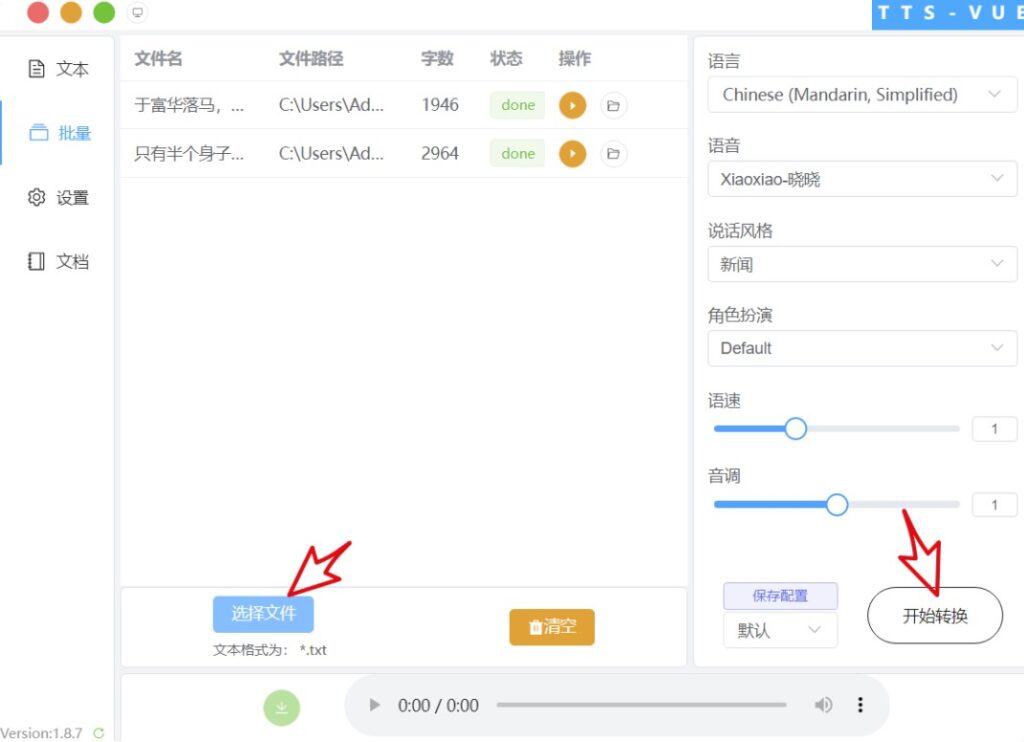Expand the Xiaoxiao-晓晓 voice dropdown
Screen dimensions: 1024x742
[861, 179]
